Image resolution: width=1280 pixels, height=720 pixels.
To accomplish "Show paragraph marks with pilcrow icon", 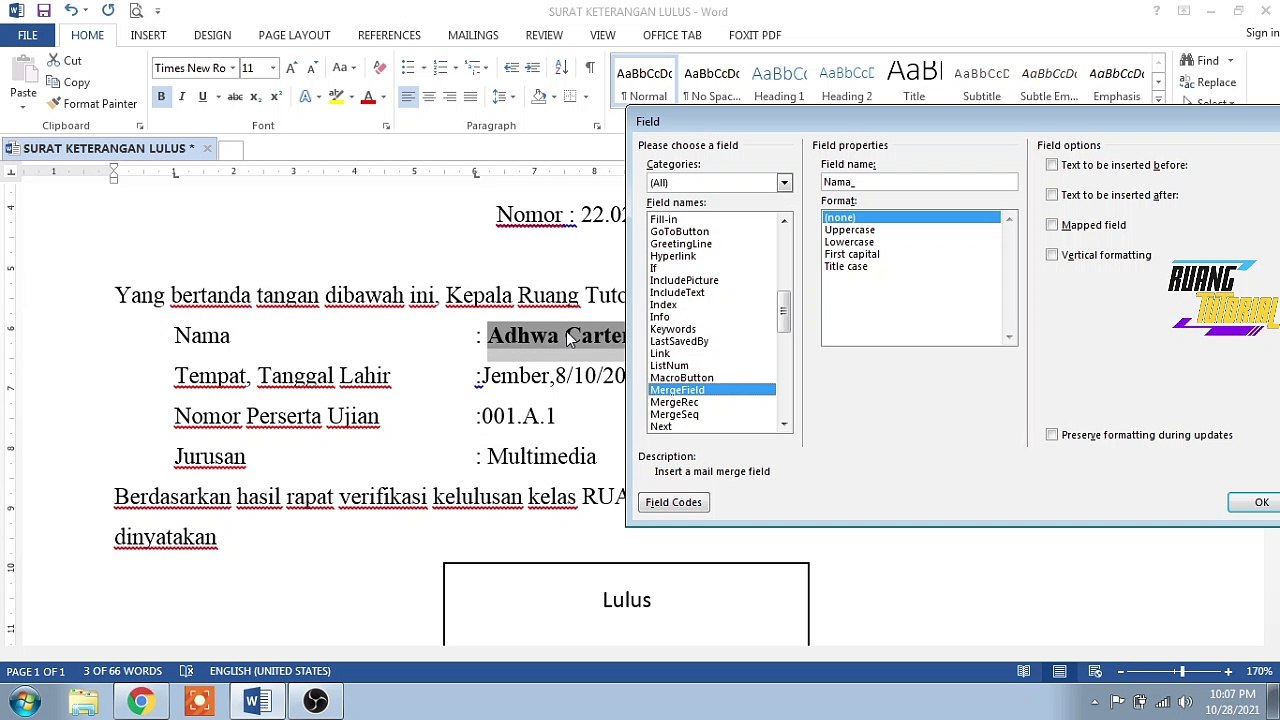I will (x=589, y=68).
